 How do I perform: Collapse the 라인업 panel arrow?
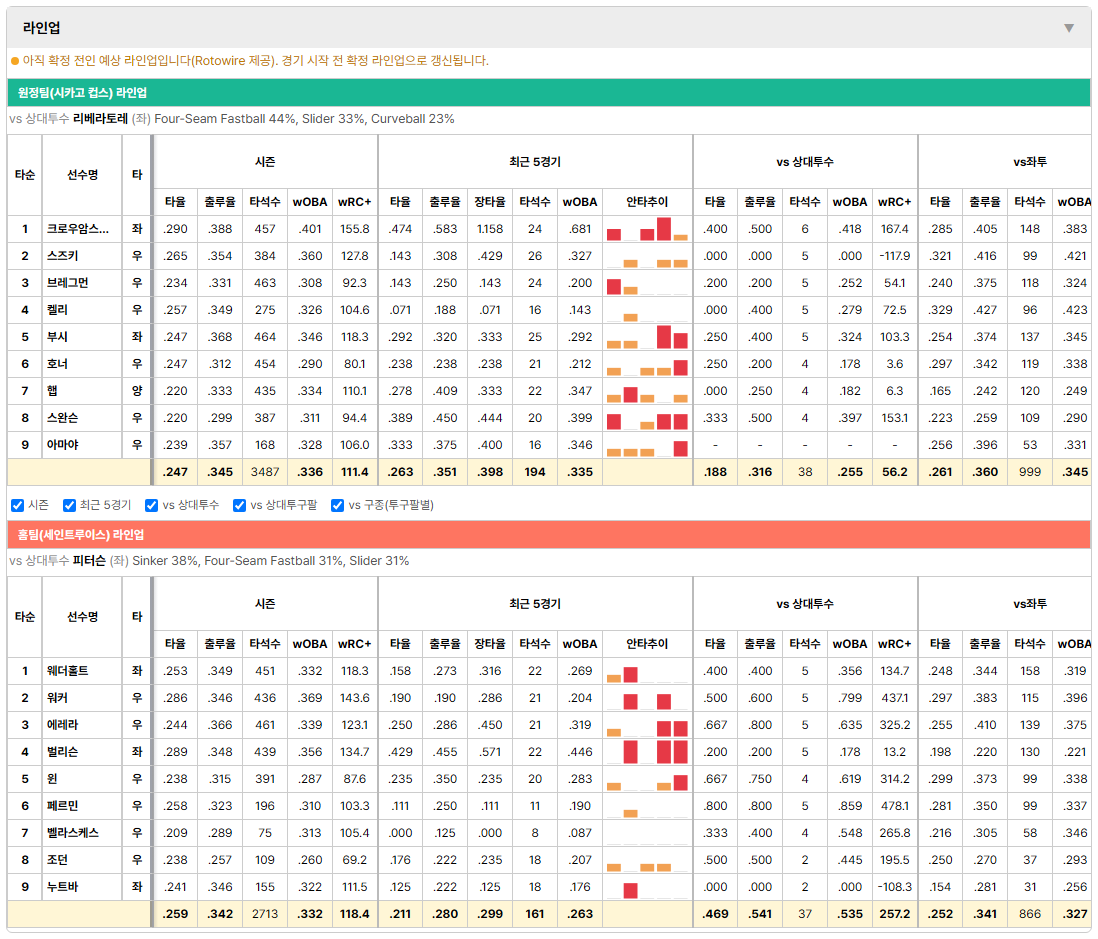(x=1069, y=28)
